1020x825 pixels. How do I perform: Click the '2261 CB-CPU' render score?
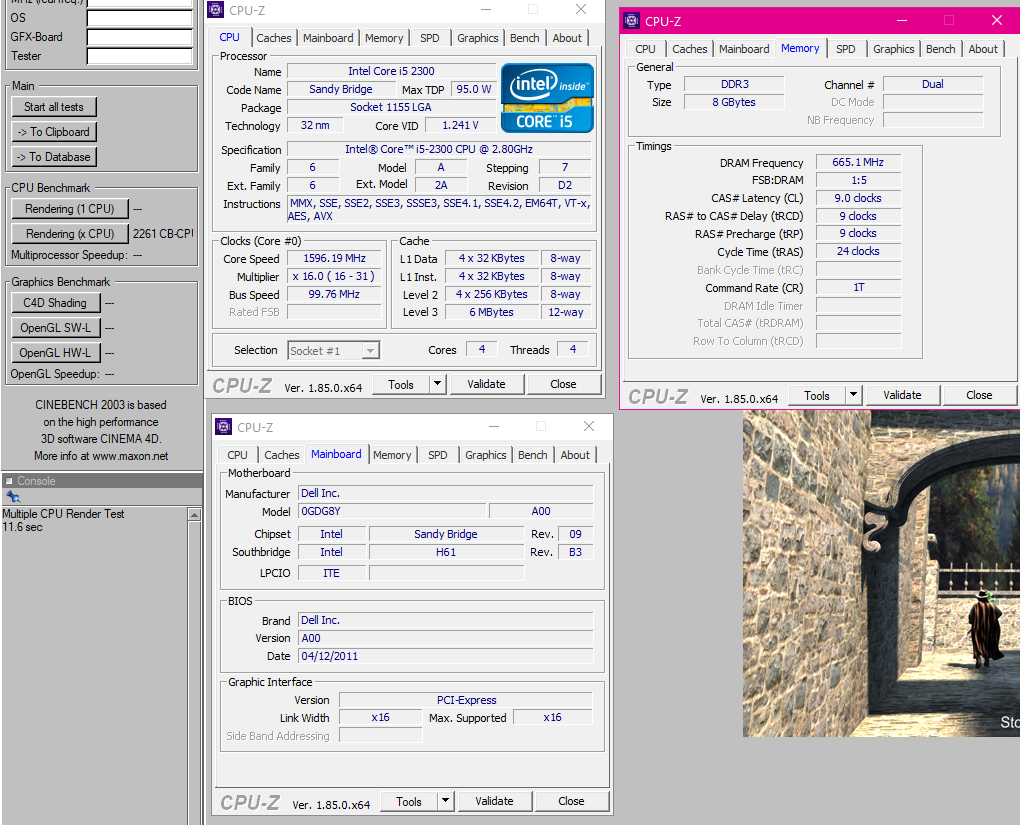pyautogui.click(x=163, y=234)
